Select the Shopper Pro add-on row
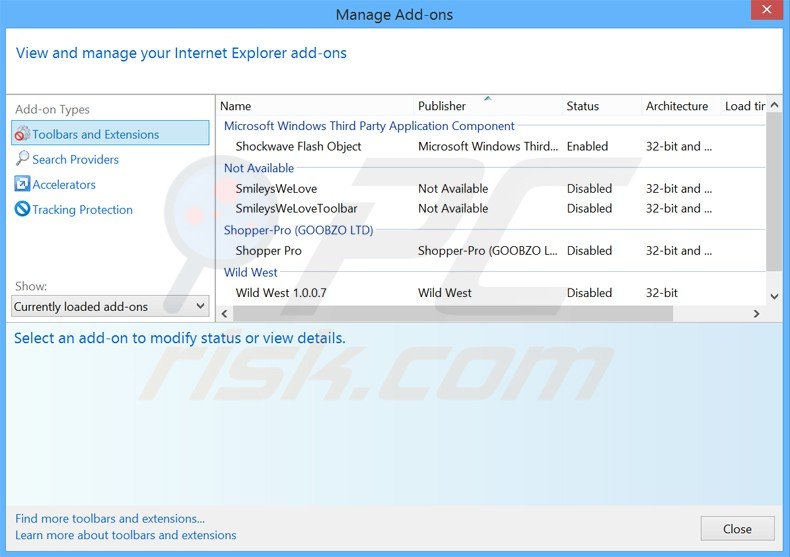The height and width of the screenshot is (557, 790). click(492, 251)
